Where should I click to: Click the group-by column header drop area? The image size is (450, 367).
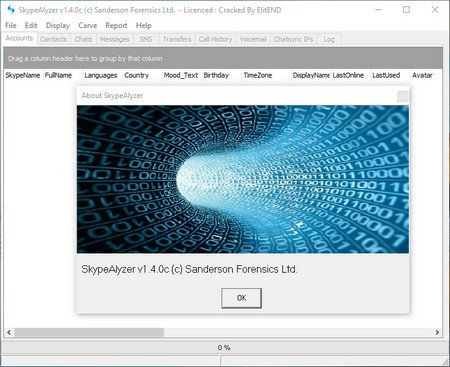tap(223, 58)
